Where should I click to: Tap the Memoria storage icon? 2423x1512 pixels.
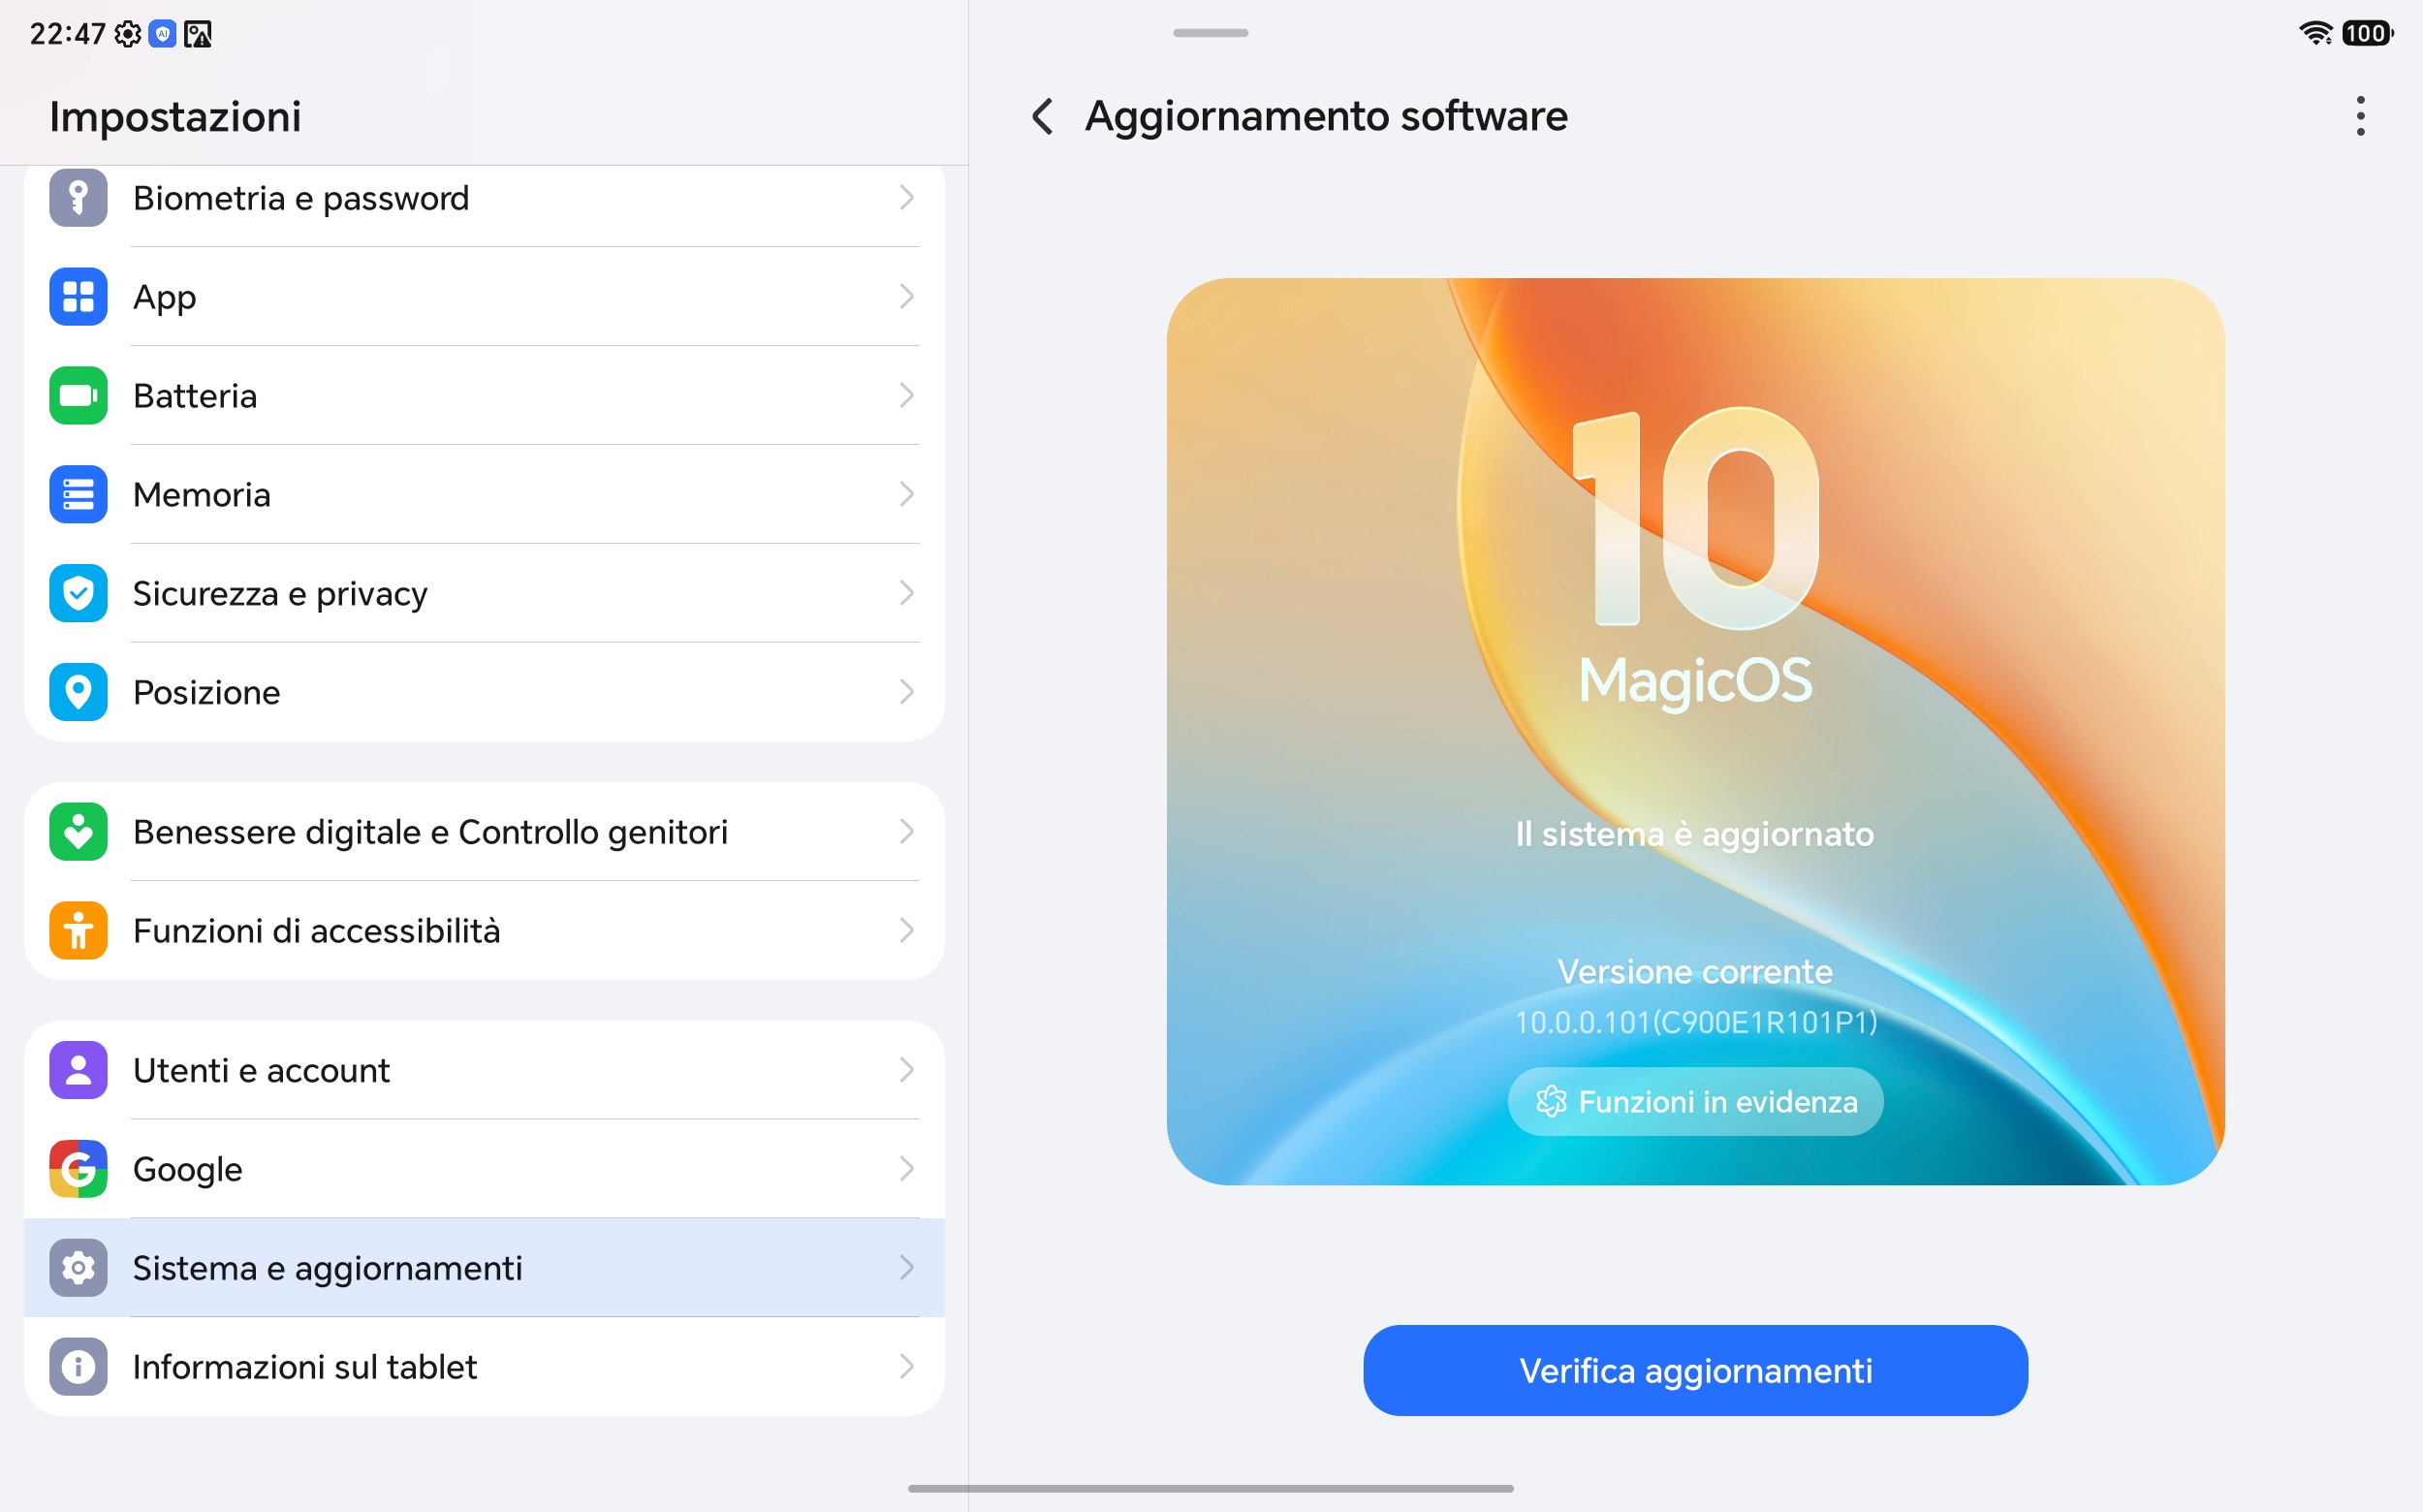pyautogui.click(x=78, y=495)
